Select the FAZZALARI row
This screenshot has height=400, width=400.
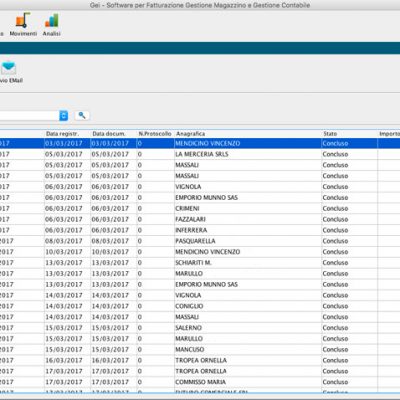tap(200, 219)
